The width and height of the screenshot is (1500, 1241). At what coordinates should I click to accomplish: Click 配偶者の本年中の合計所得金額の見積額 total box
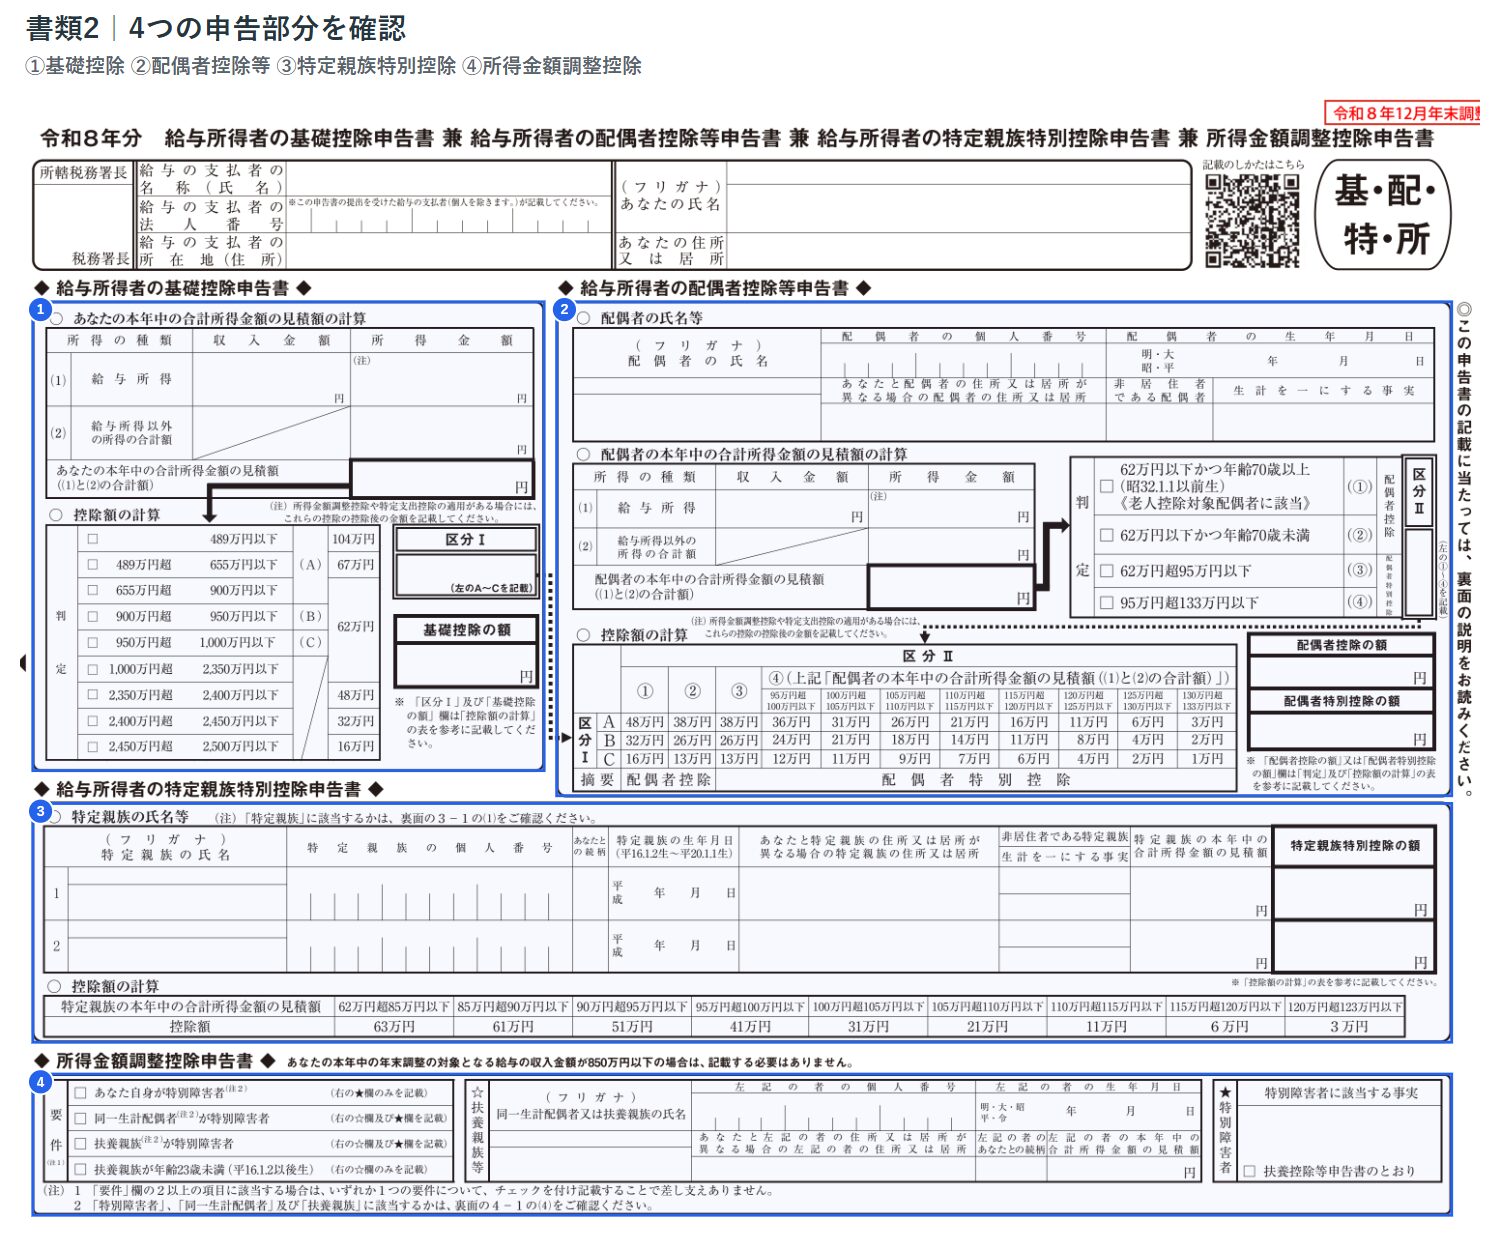point(950,586)
